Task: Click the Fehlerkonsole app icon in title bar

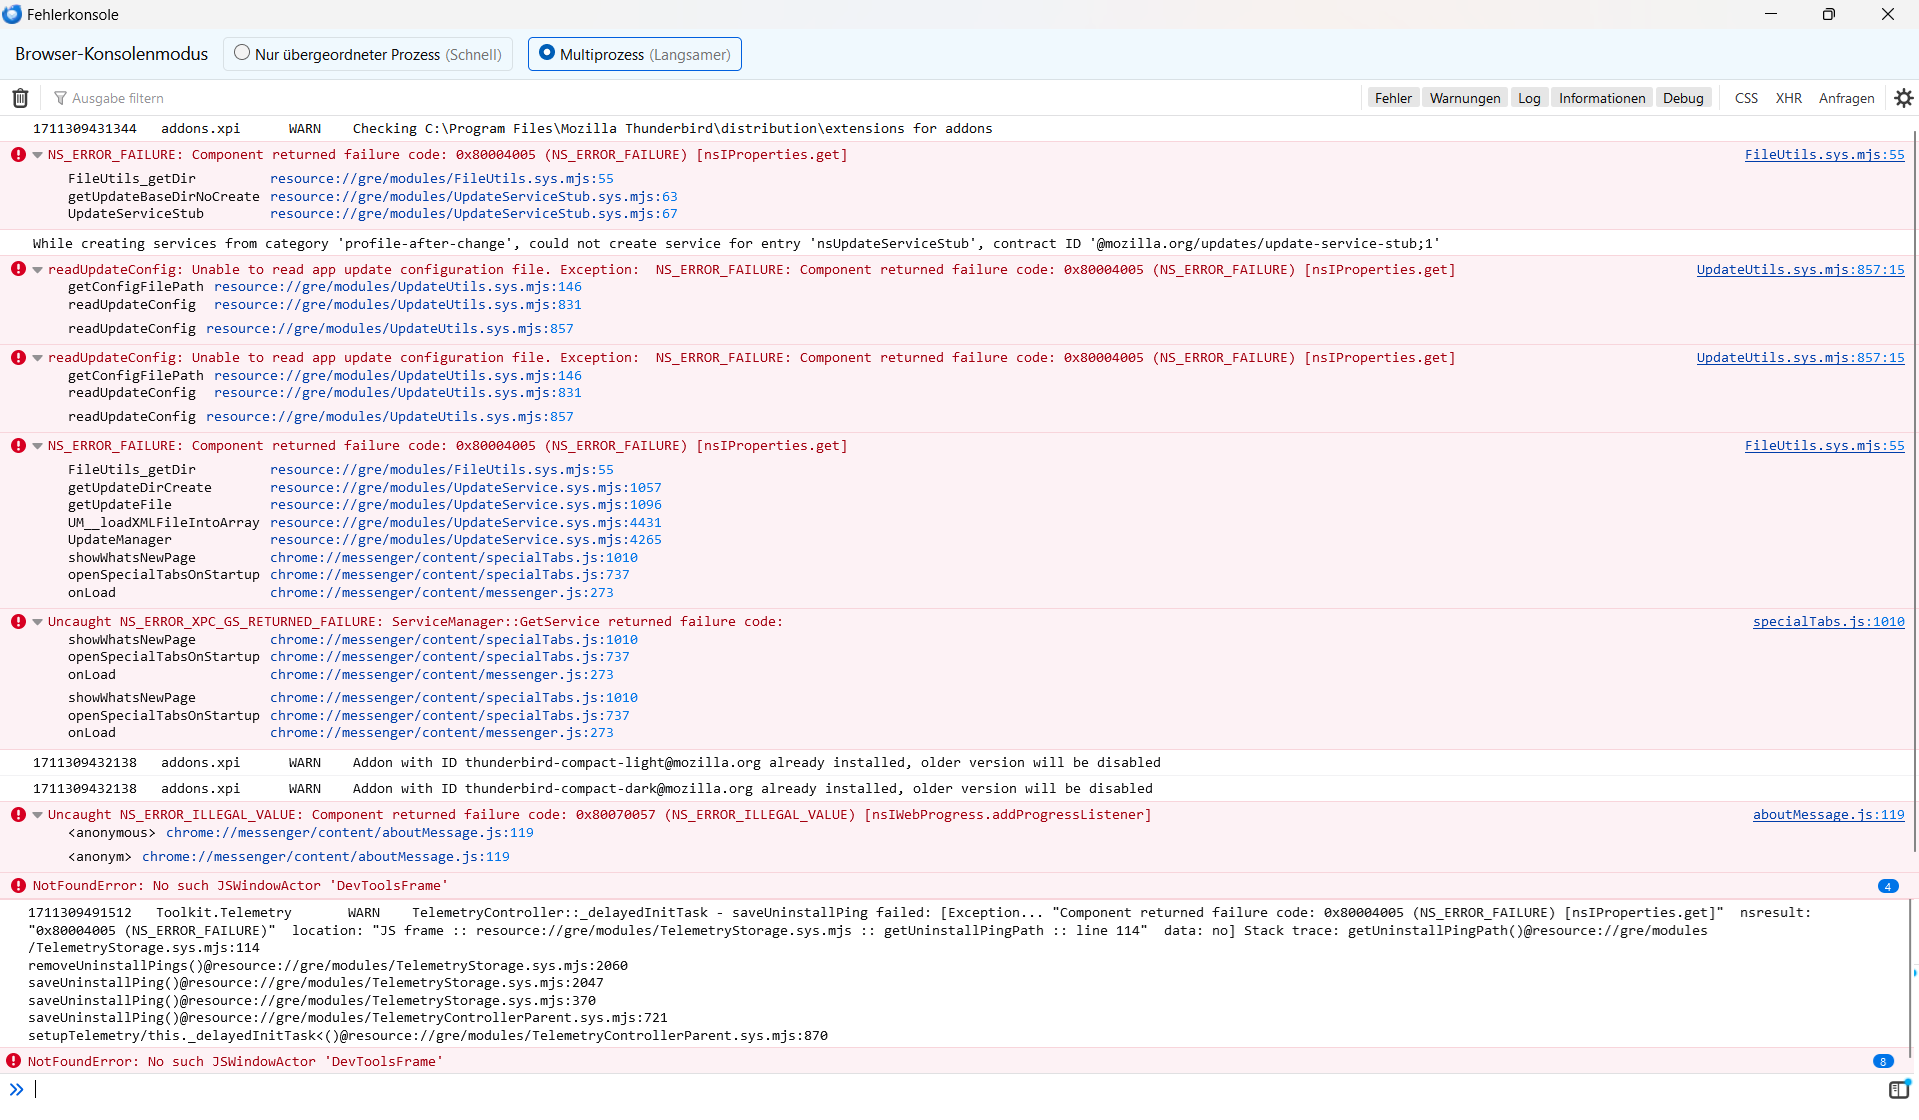Action: pos(12,14)
